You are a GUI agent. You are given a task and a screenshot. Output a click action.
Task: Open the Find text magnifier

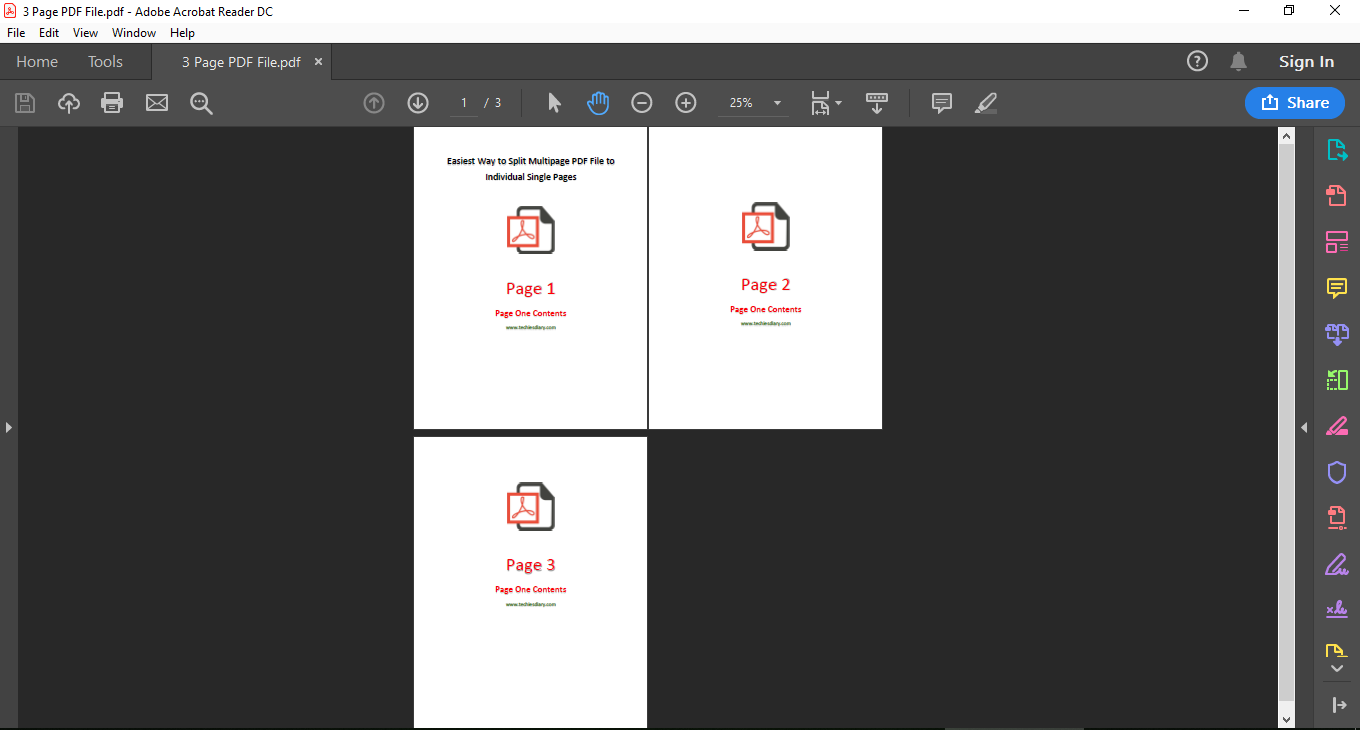202,103
